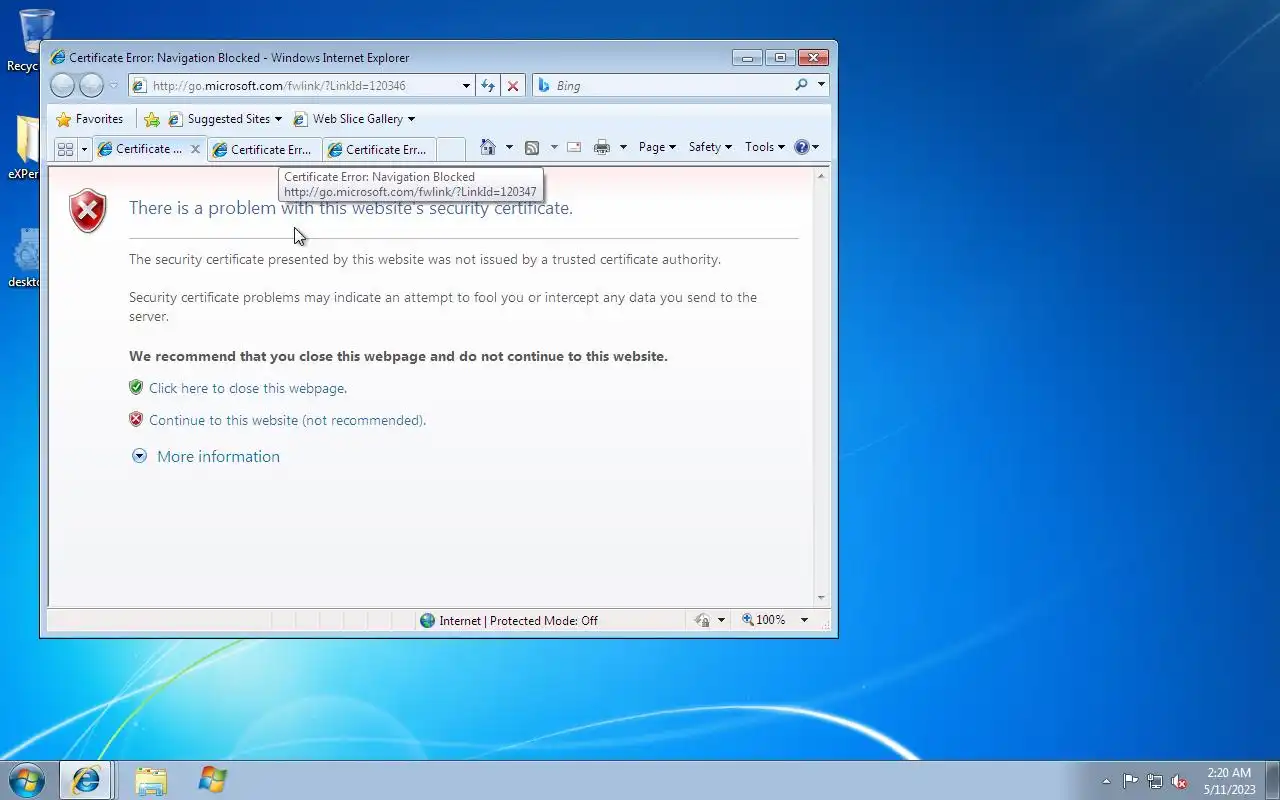The height and width of the screenshot is (800, 1280).
Task: Click the magnifier Search icon
Action: click(x=801, y=85)
